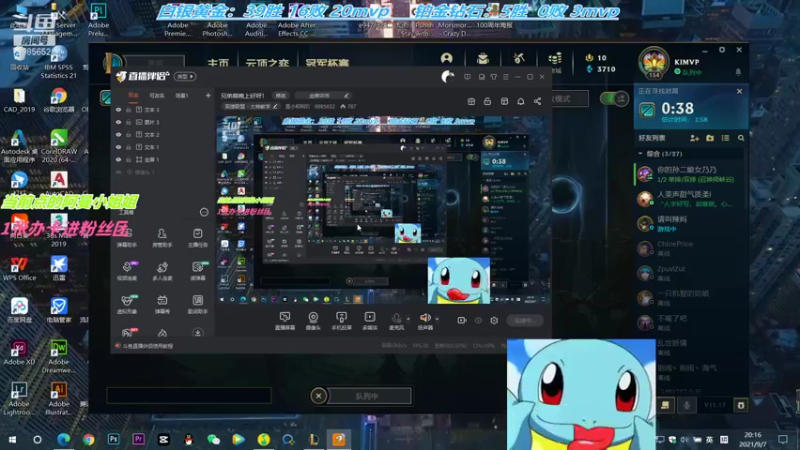Open the 虚拟形象 tool
800x450 pixels.
tap(127, 304)
